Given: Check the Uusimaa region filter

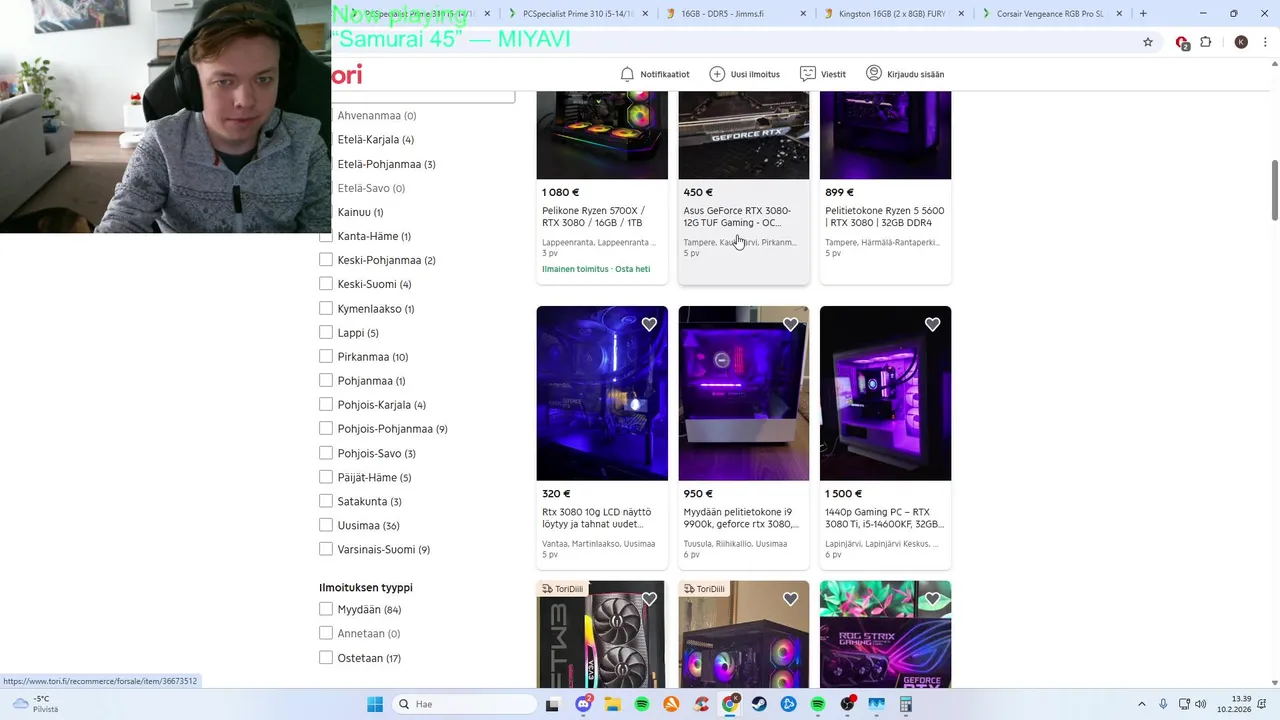Looking at the screenshot, I should coord(326,525).
